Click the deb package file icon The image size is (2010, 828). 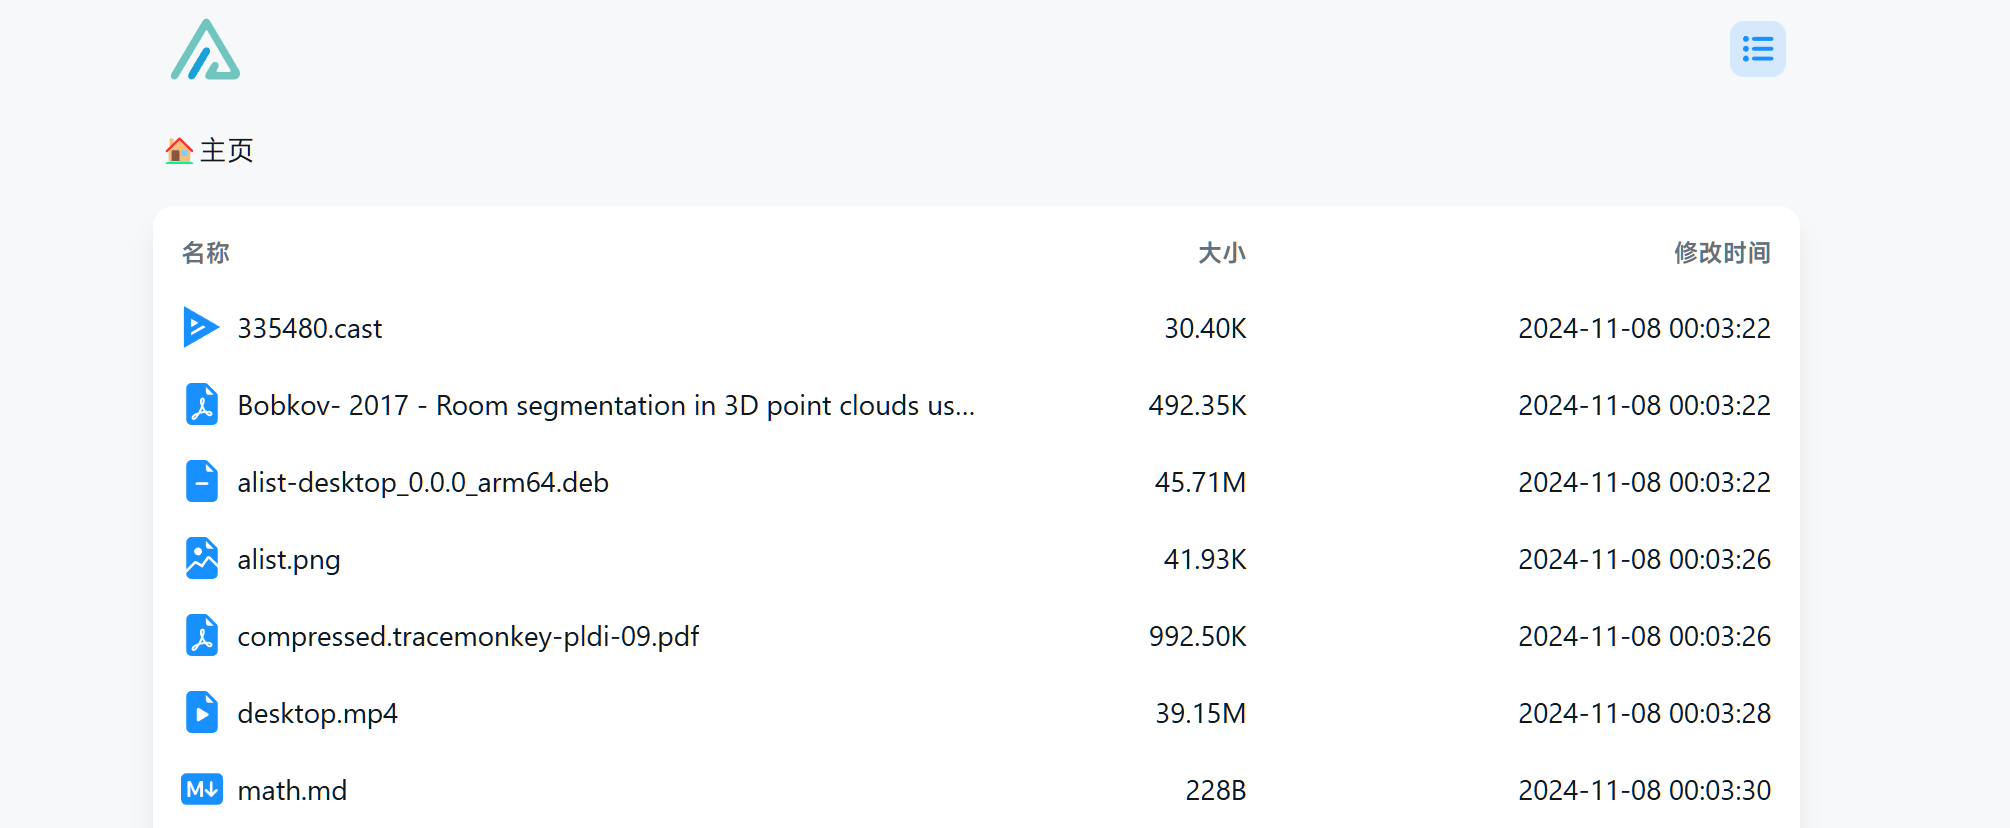202,482
